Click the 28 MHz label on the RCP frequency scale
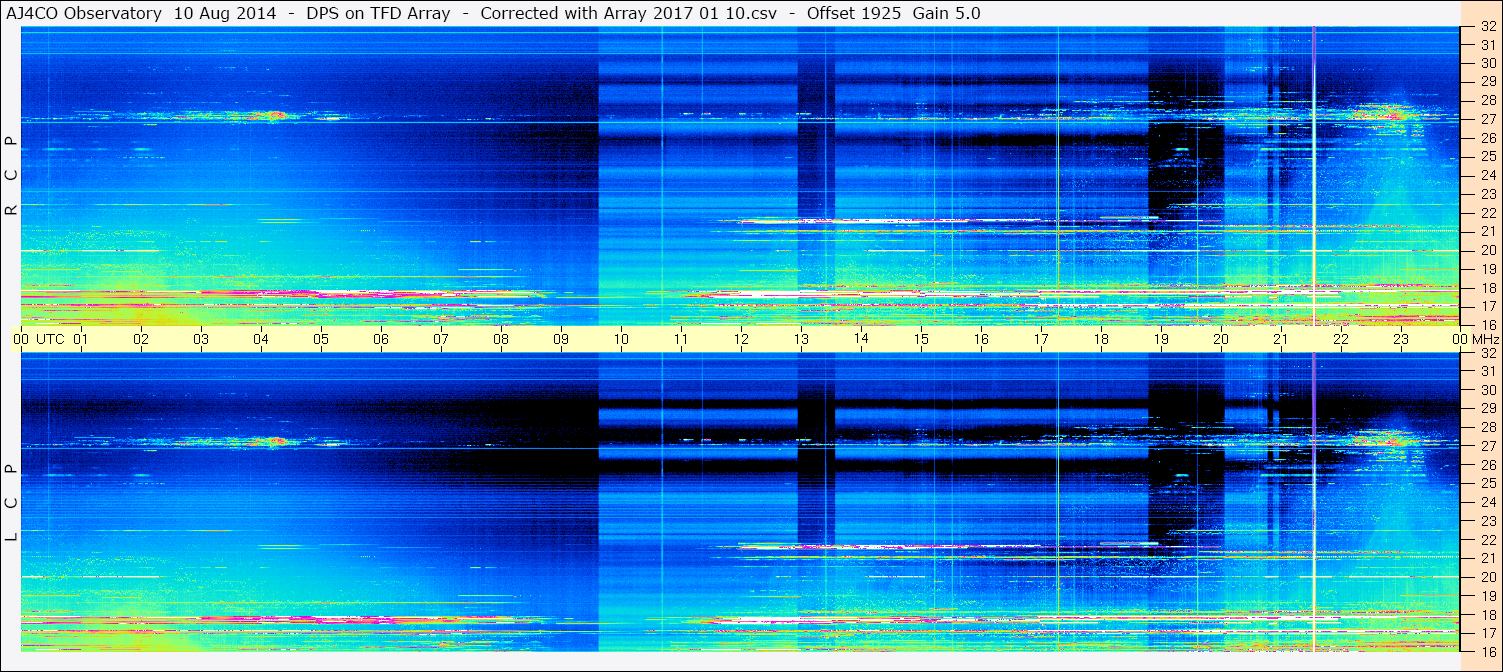Viewport: 1503px width, 672px height. click(1487, 100)
